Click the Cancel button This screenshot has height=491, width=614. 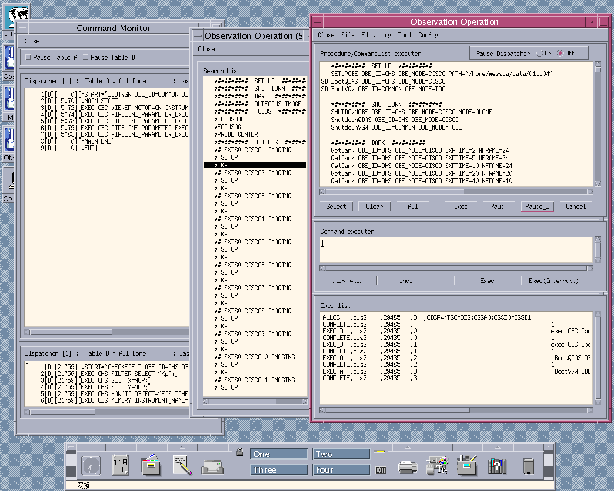coord(575,206)
